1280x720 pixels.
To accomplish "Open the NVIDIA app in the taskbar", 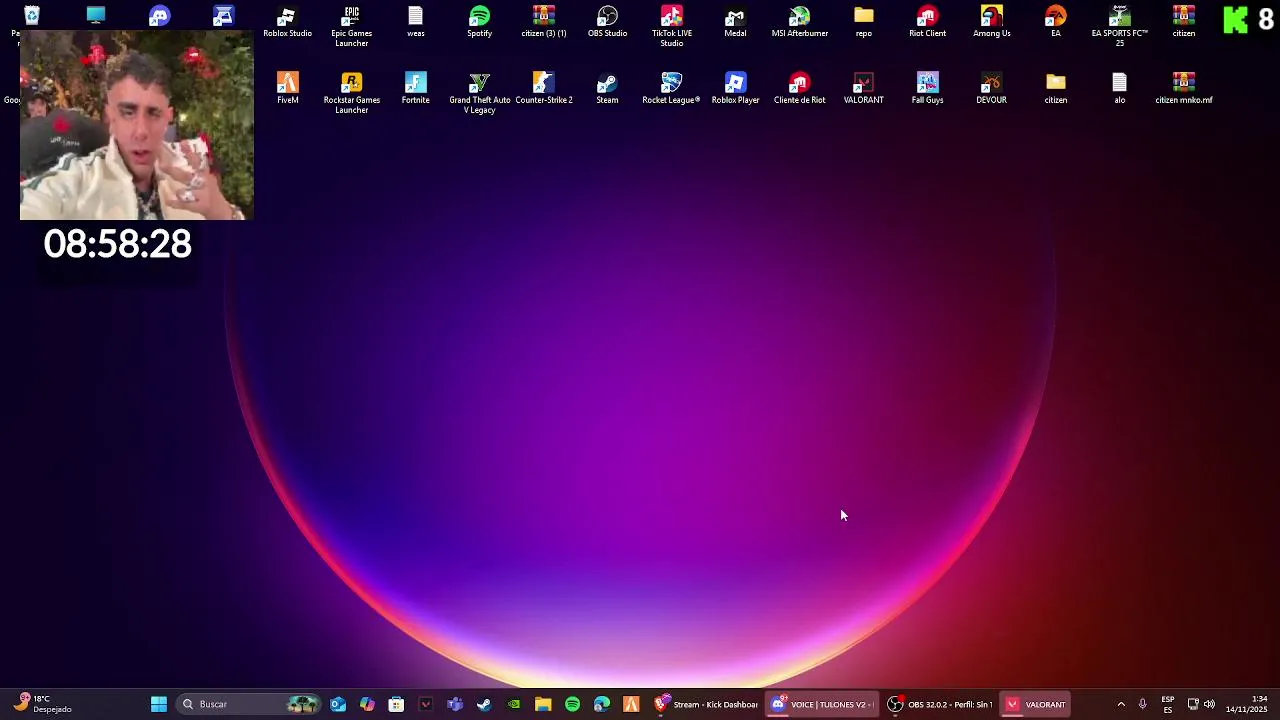I will pos(514,704).
